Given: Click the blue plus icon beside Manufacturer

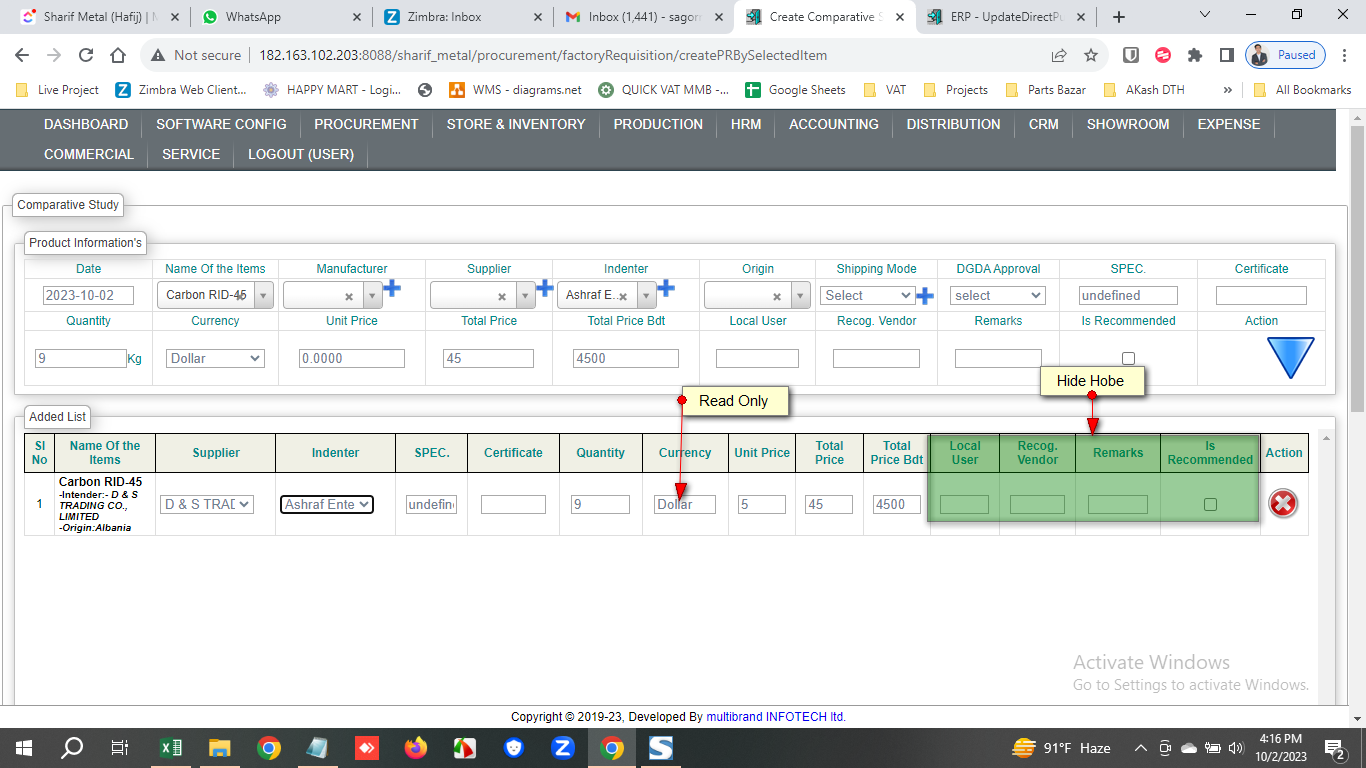Looking at the screenshot, I should (x=393, y=289).
